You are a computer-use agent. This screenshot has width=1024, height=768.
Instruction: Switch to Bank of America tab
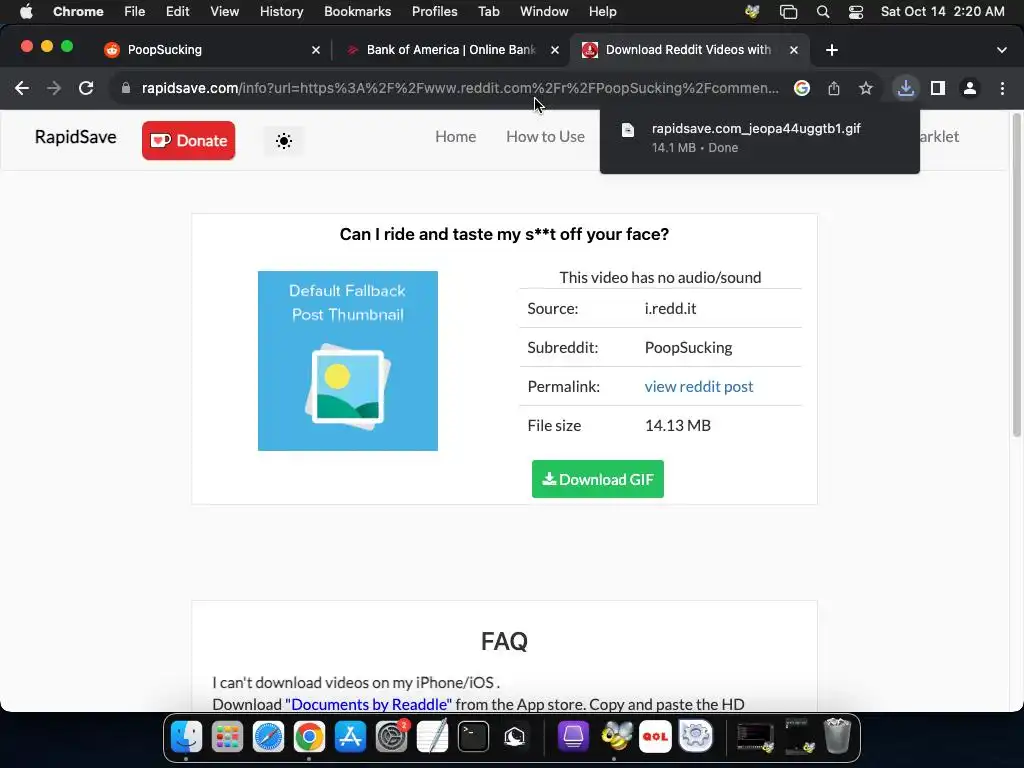(451, 50)
